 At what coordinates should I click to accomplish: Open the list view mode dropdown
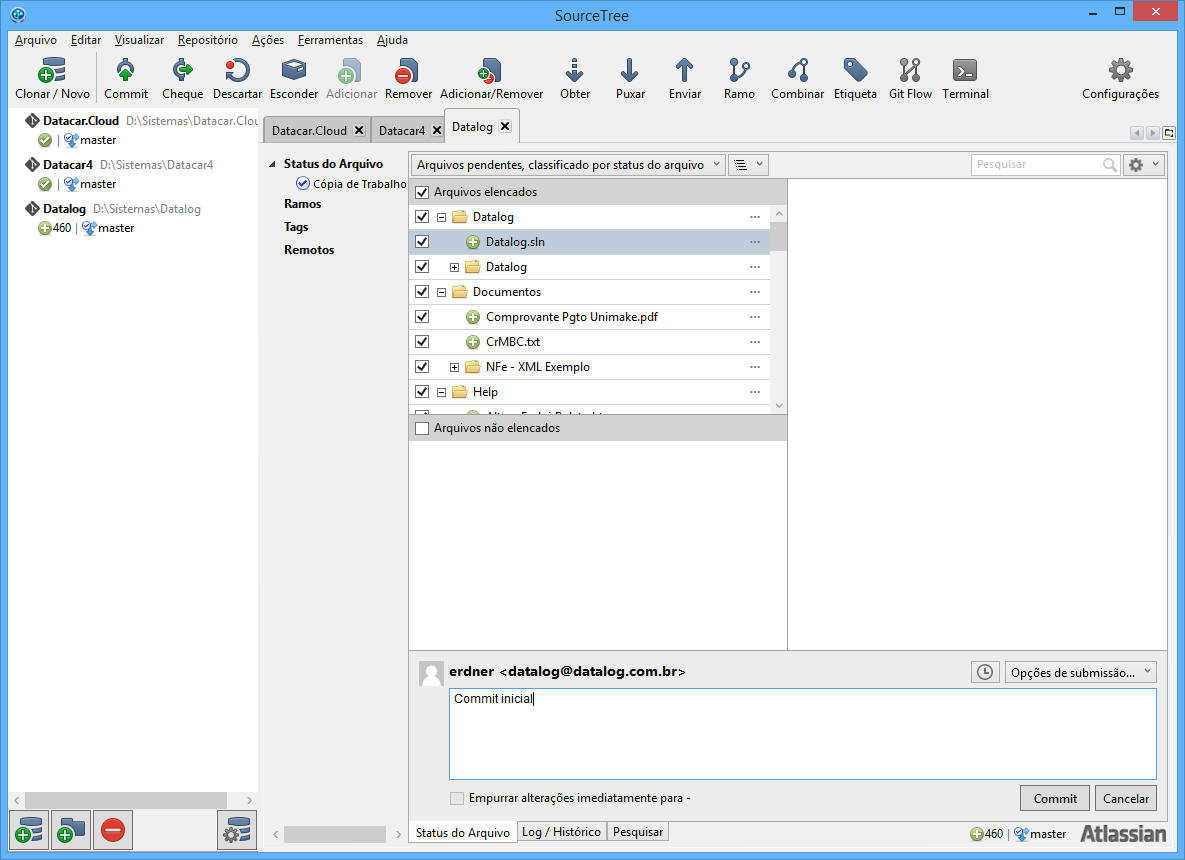tap(748, 165)
